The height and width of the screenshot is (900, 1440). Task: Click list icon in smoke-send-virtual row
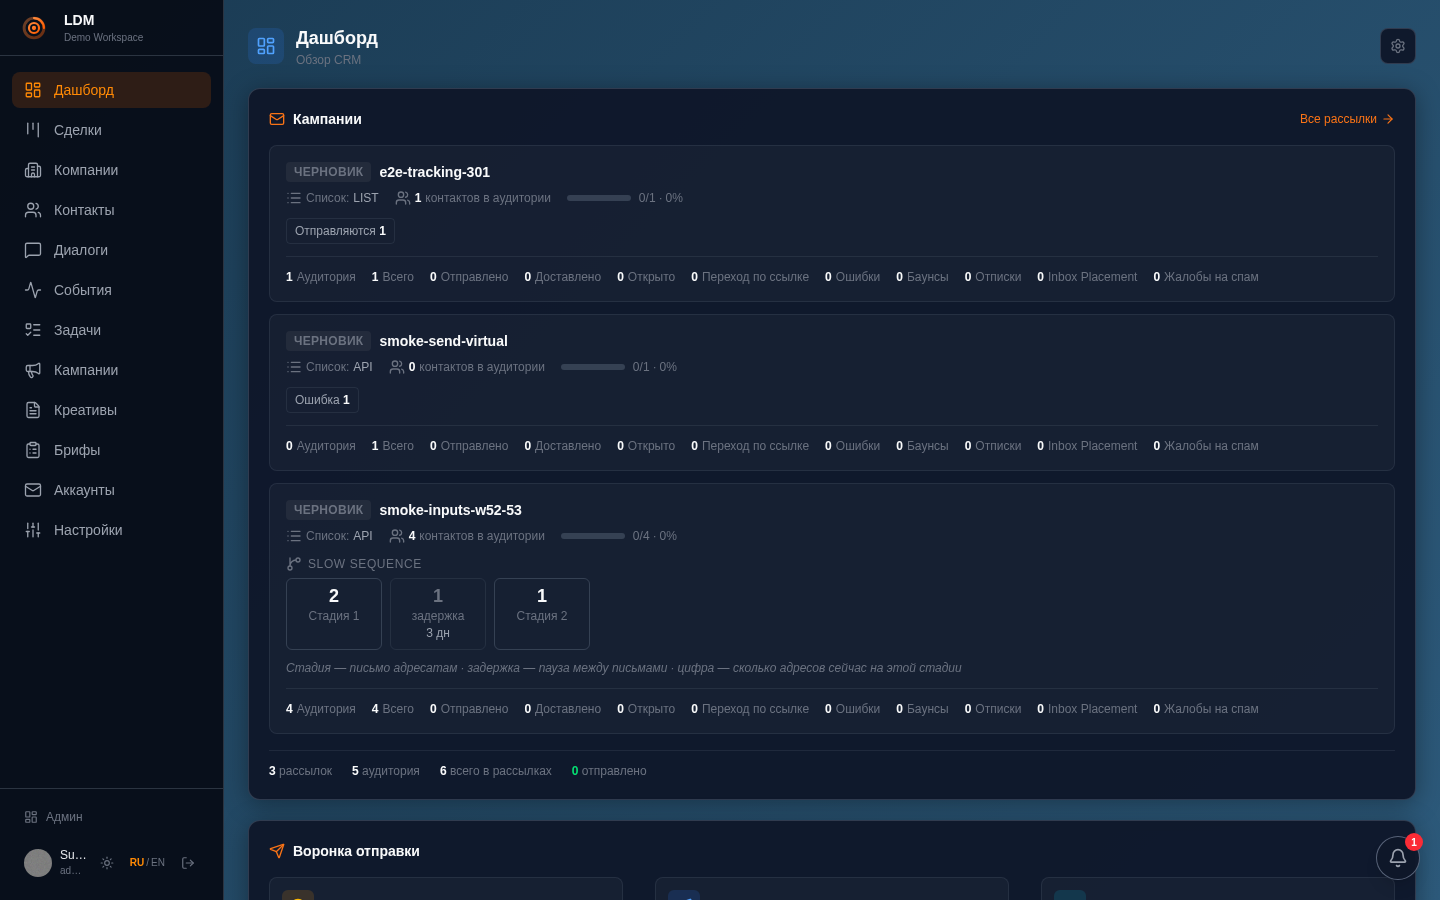294,367
